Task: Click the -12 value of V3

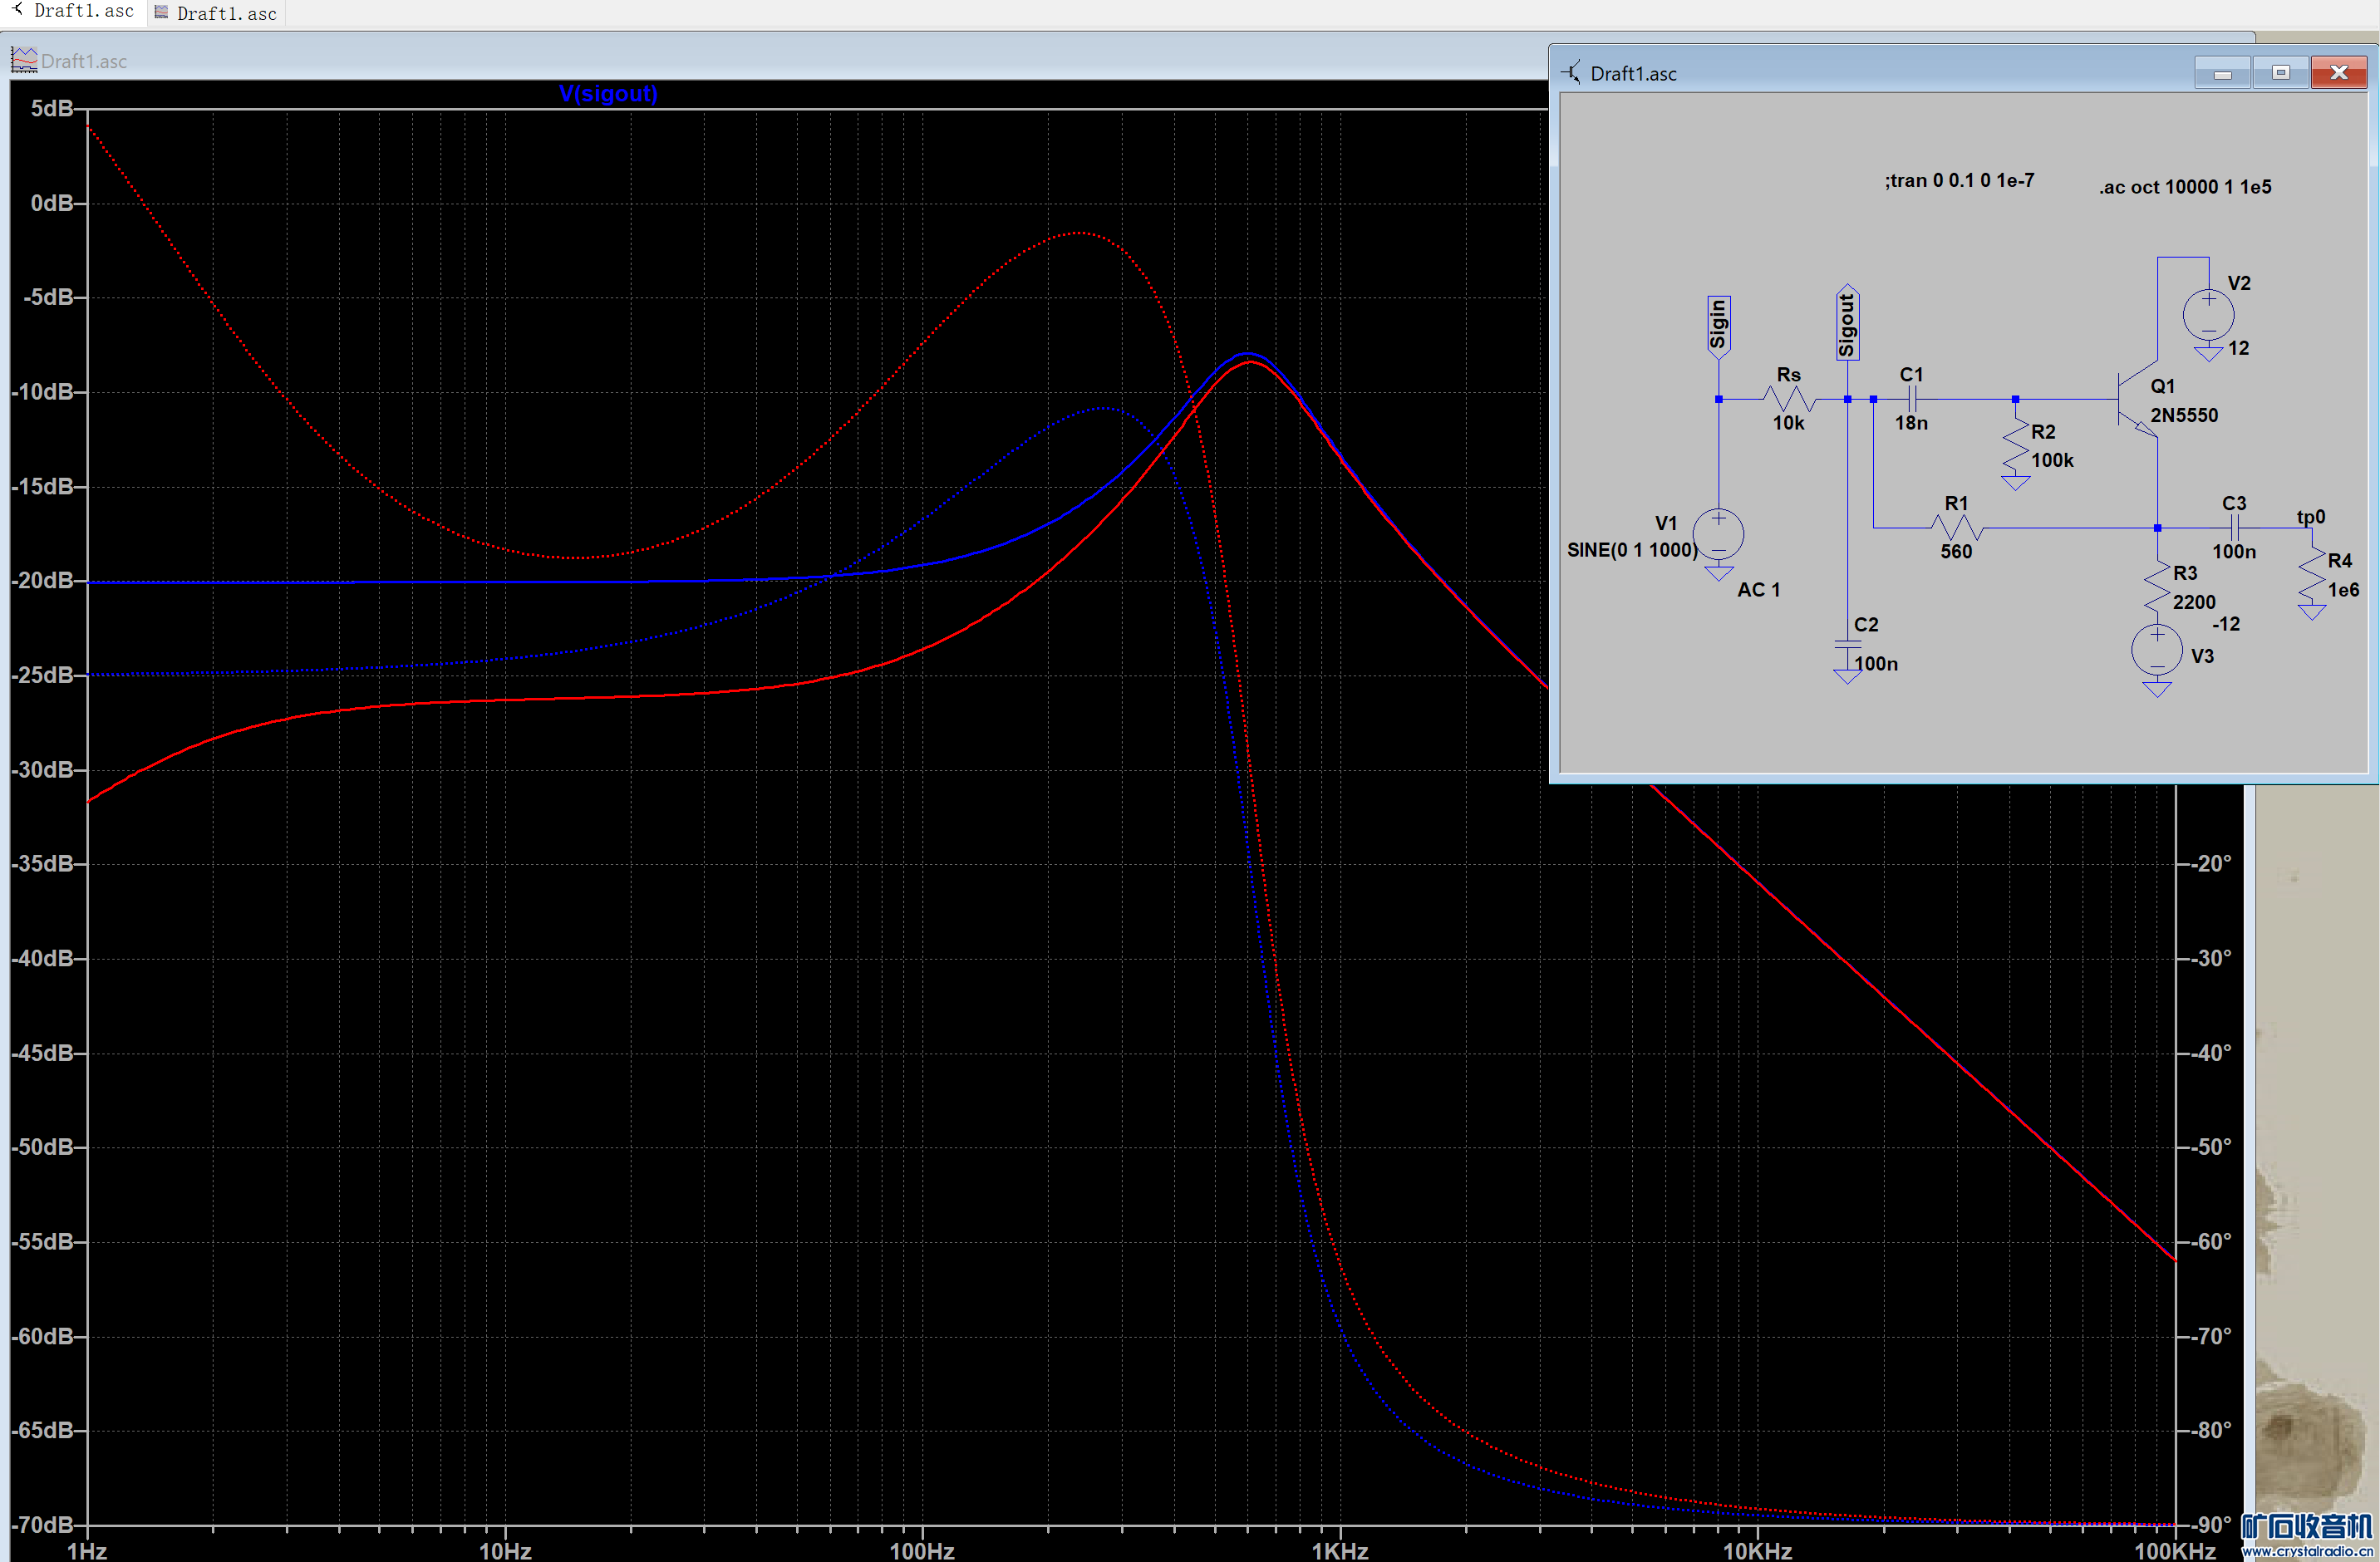Action: 2225,624
